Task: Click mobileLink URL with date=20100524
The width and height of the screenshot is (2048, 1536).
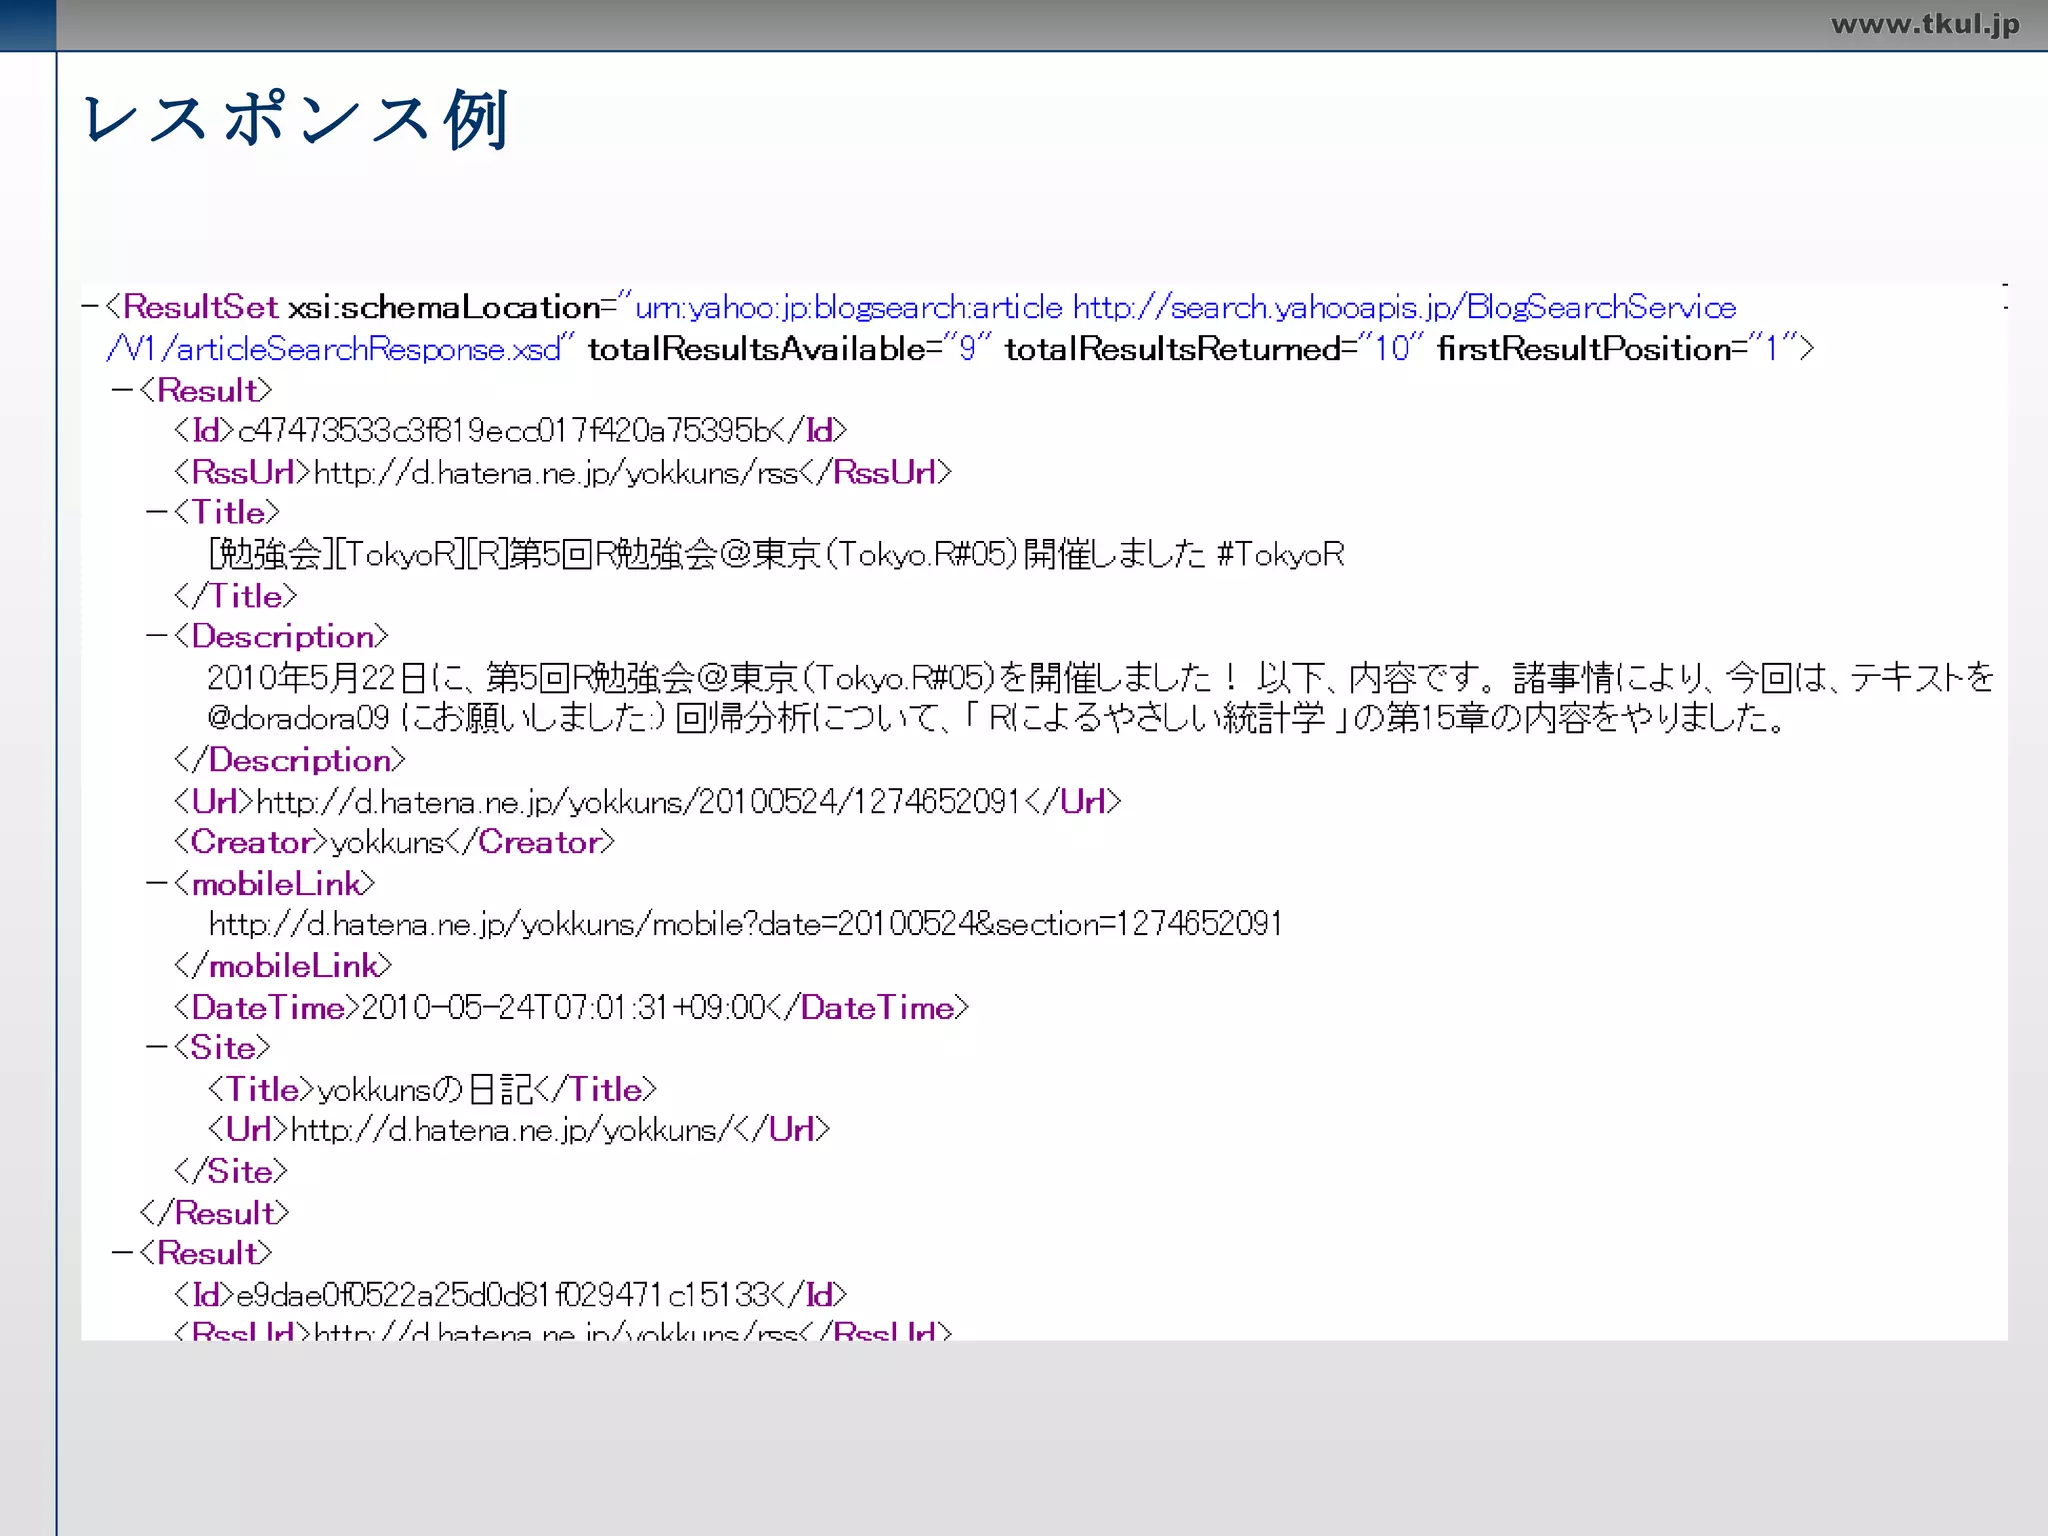Action: 745,924
